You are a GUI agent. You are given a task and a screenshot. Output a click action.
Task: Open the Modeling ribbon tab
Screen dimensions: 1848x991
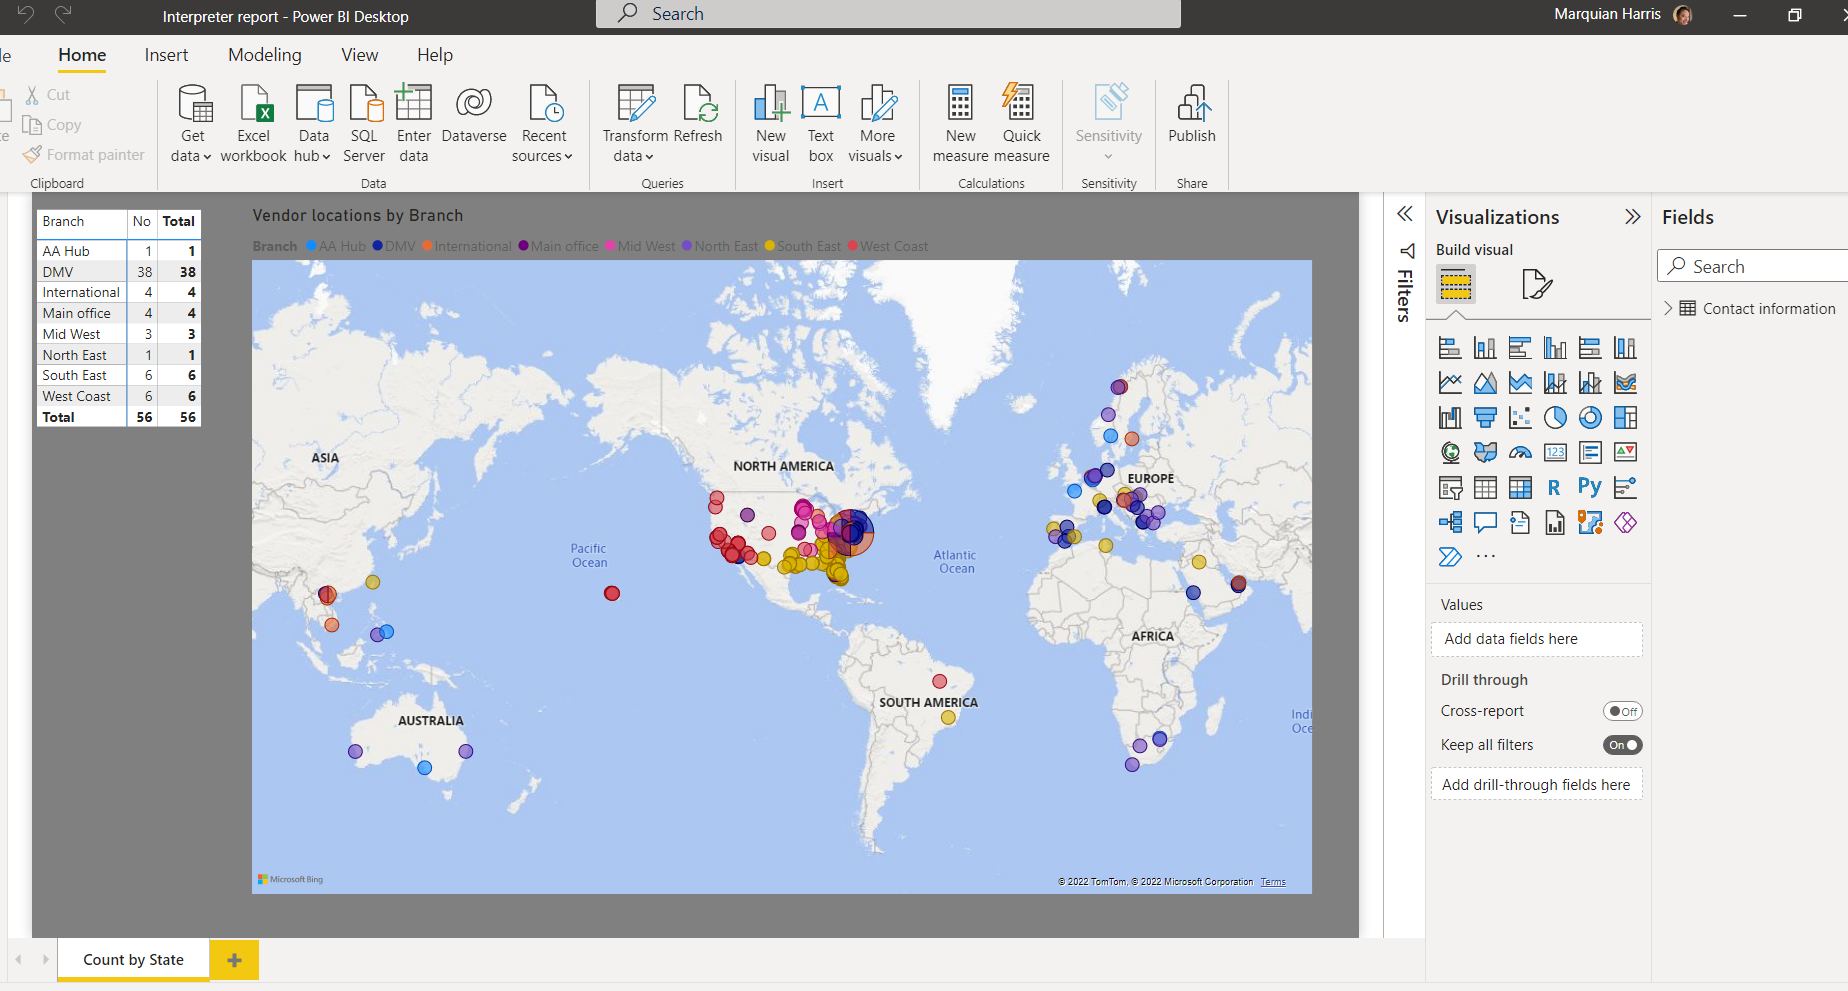tap(265, 55)
